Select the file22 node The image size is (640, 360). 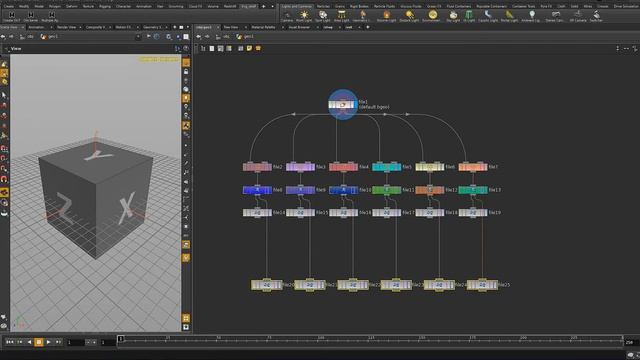click(x=353, y=285)
